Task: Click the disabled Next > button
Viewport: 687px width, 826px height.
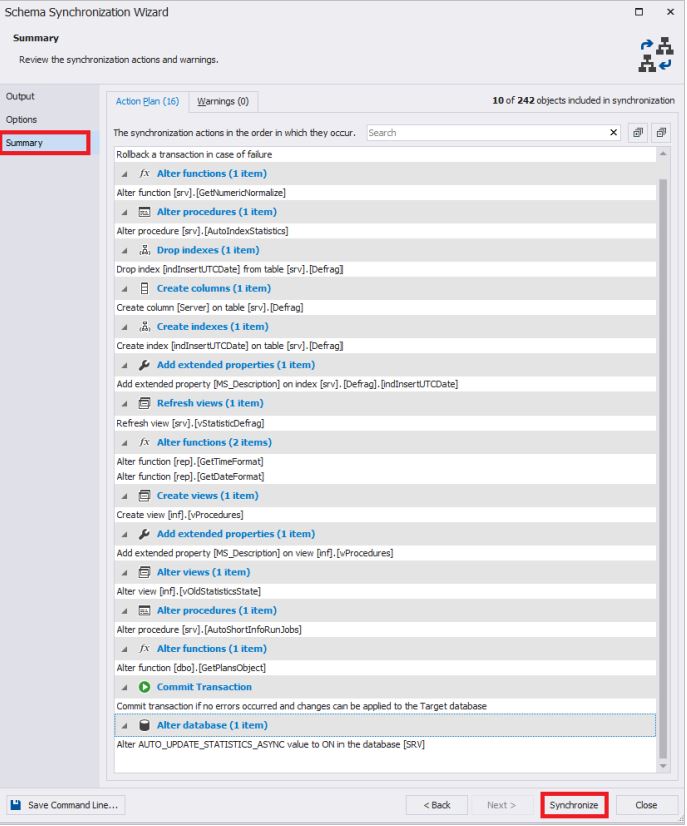Action: [501, 805]
